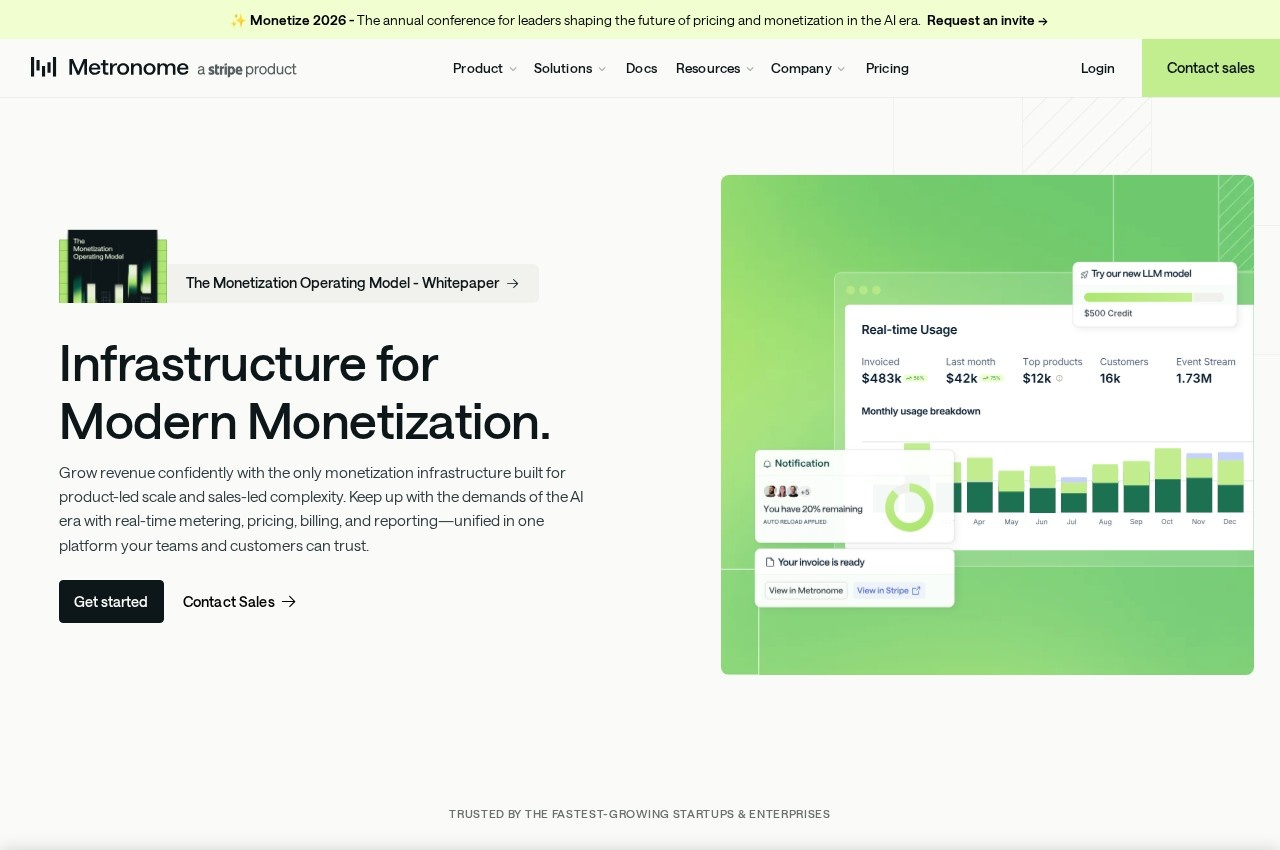
Task: Expand the Company dropdown chevron
Action: (841, 69)
